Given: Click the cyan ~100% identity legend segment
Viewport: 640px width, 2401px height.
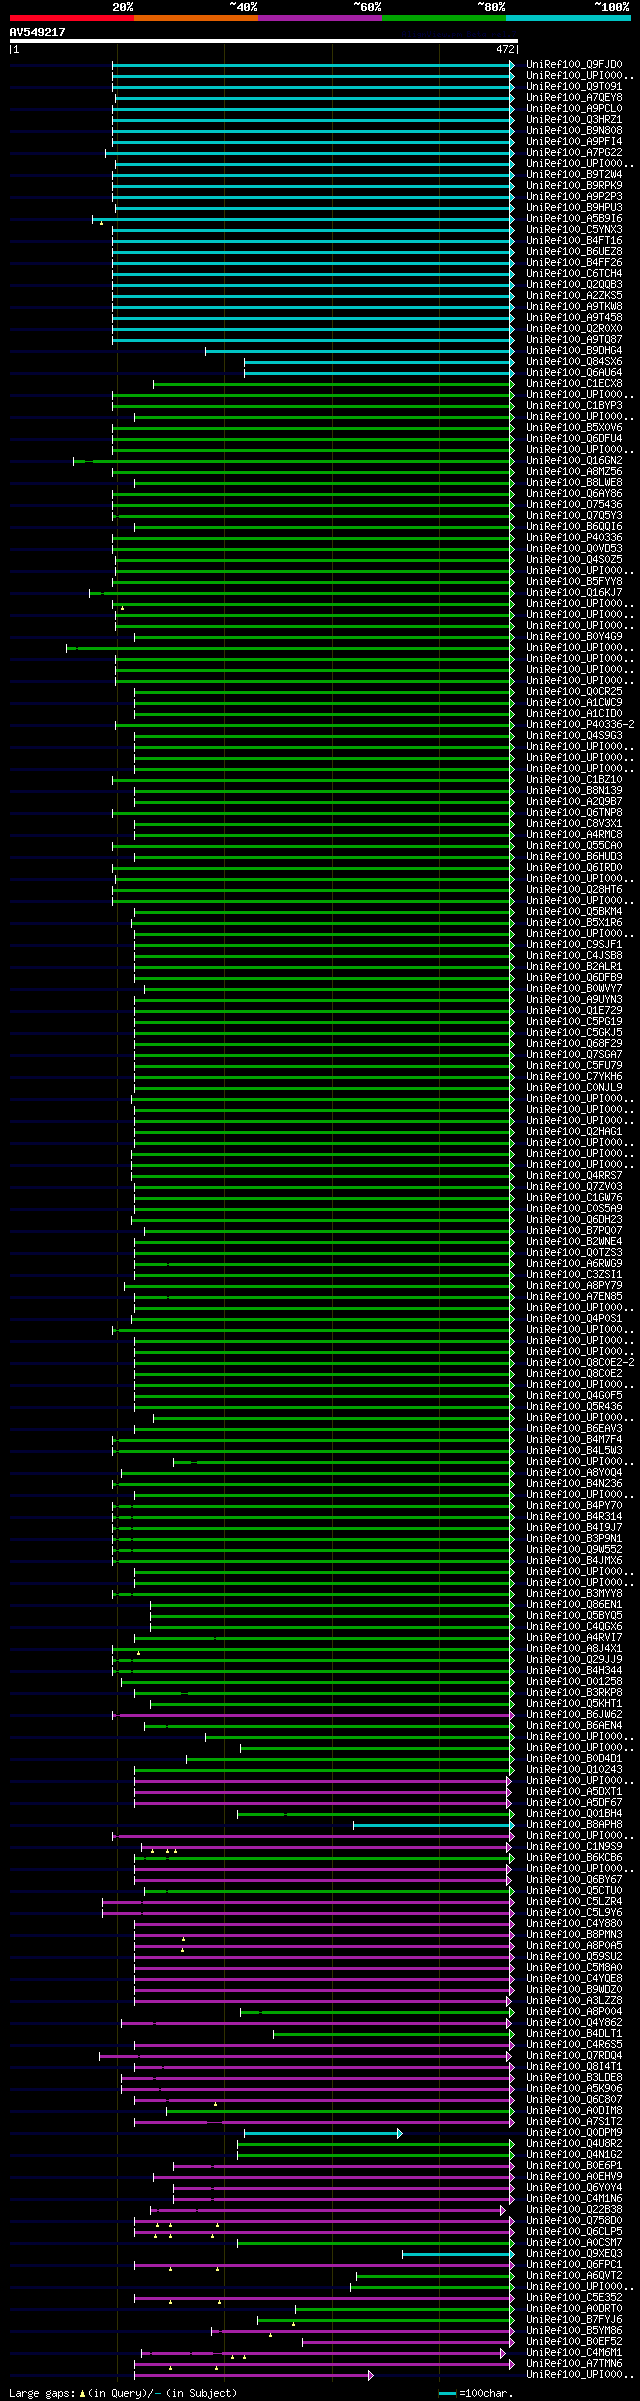Looking at the screenshot, I should pos(568,18).
